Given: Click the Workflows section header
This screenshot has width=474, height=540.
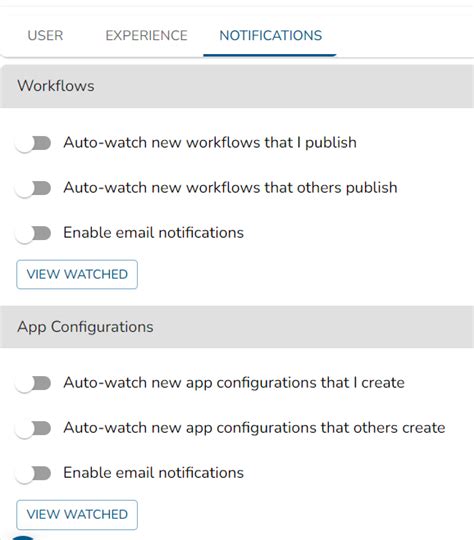Looking at the screenshot, I should click(x=237, y=86).
